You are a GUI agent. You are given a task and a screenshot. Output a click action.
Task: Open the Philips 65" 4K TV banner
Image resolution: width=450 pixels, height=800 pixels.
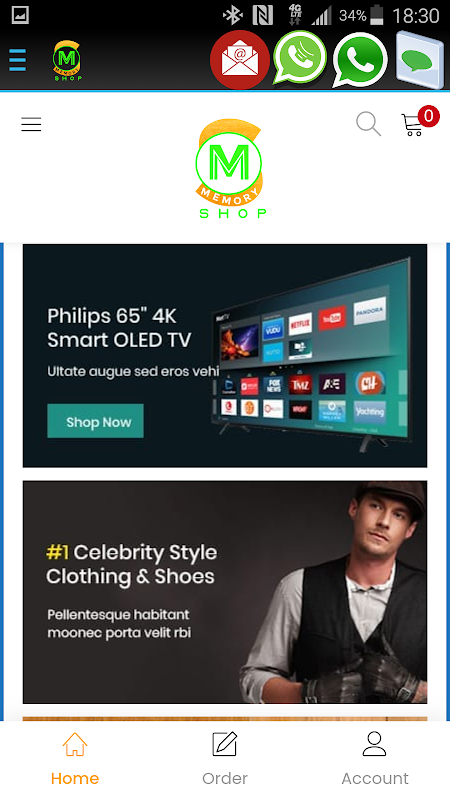pyautogui.click(x=225, y=356)
